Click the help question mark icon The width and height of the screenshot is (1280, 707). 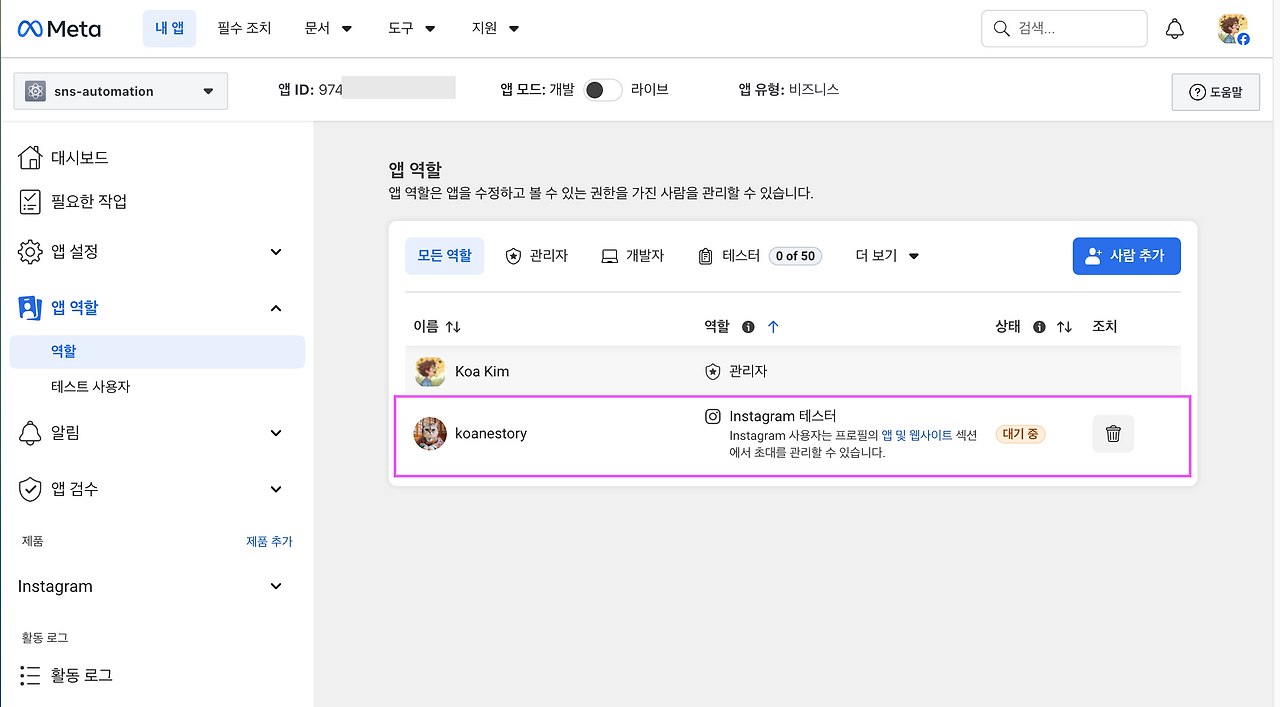point(1197,92)
